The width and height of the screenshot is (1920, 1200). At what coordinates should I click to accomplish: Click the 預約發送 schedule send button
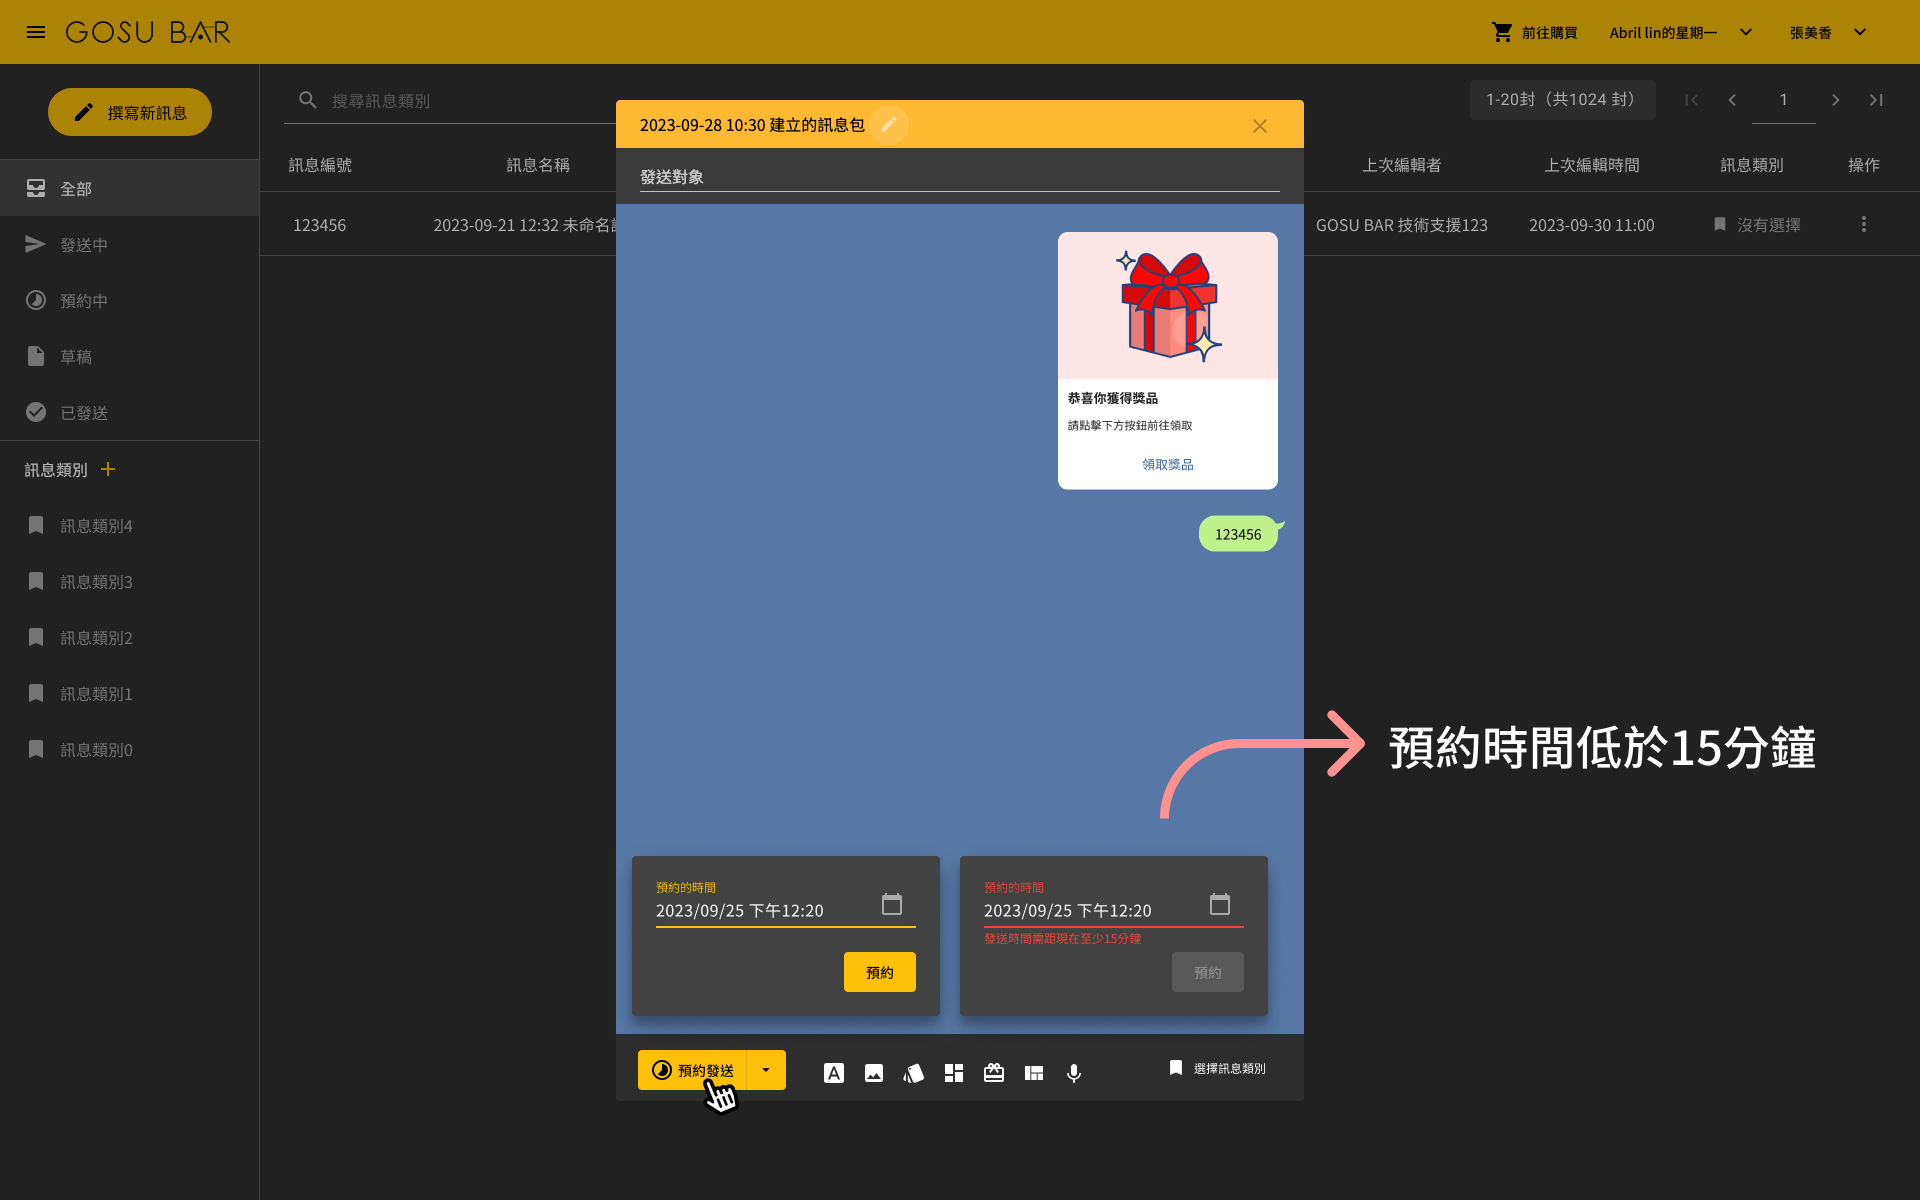click(692, 1070)
